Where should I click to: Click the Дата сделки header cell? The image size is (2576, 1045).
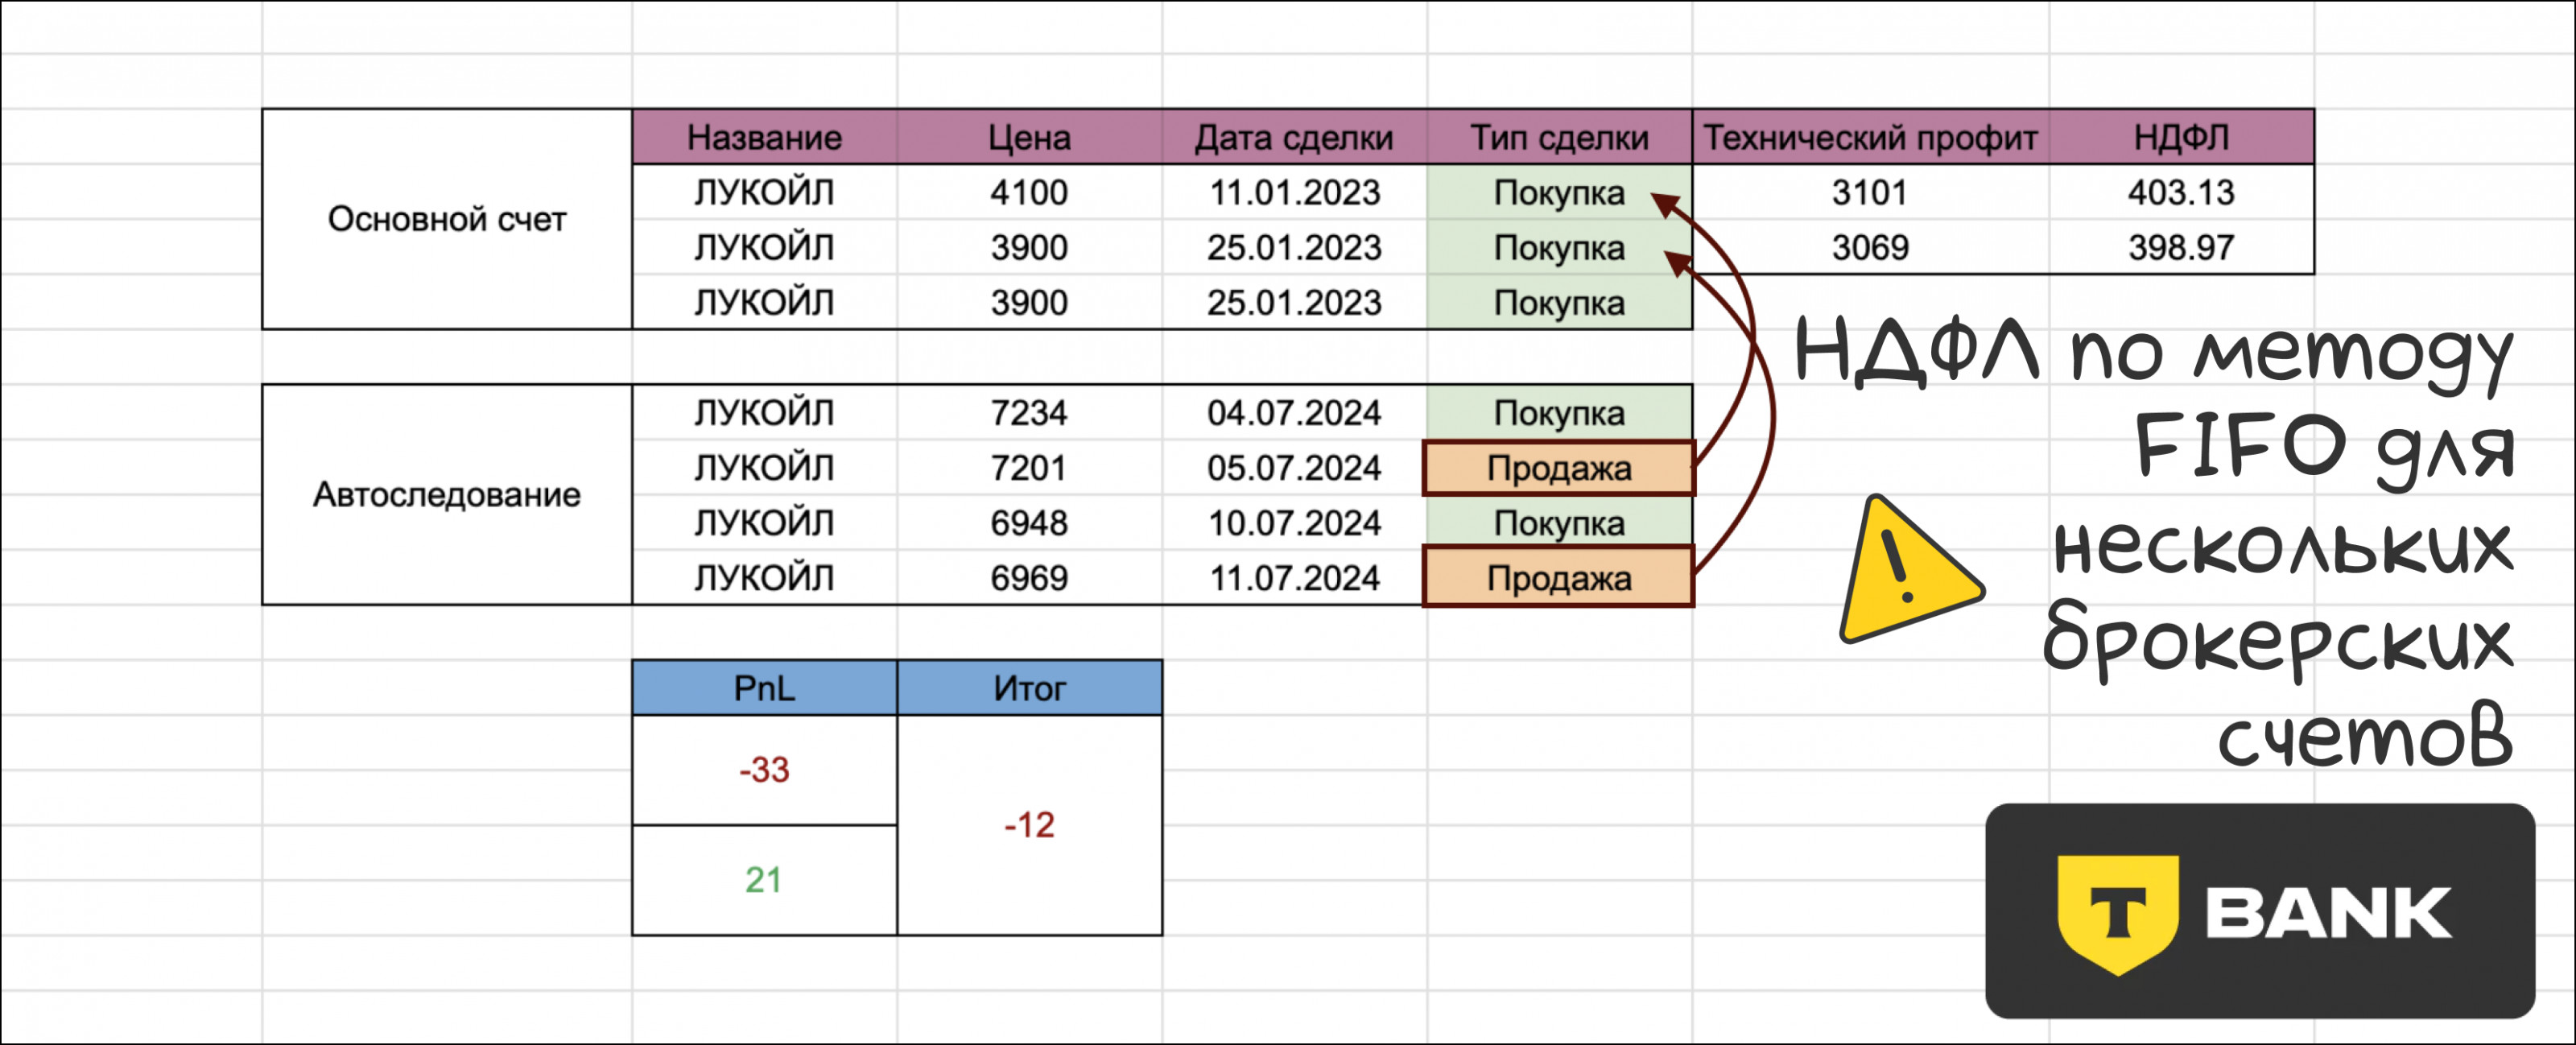click(1294, 137)
